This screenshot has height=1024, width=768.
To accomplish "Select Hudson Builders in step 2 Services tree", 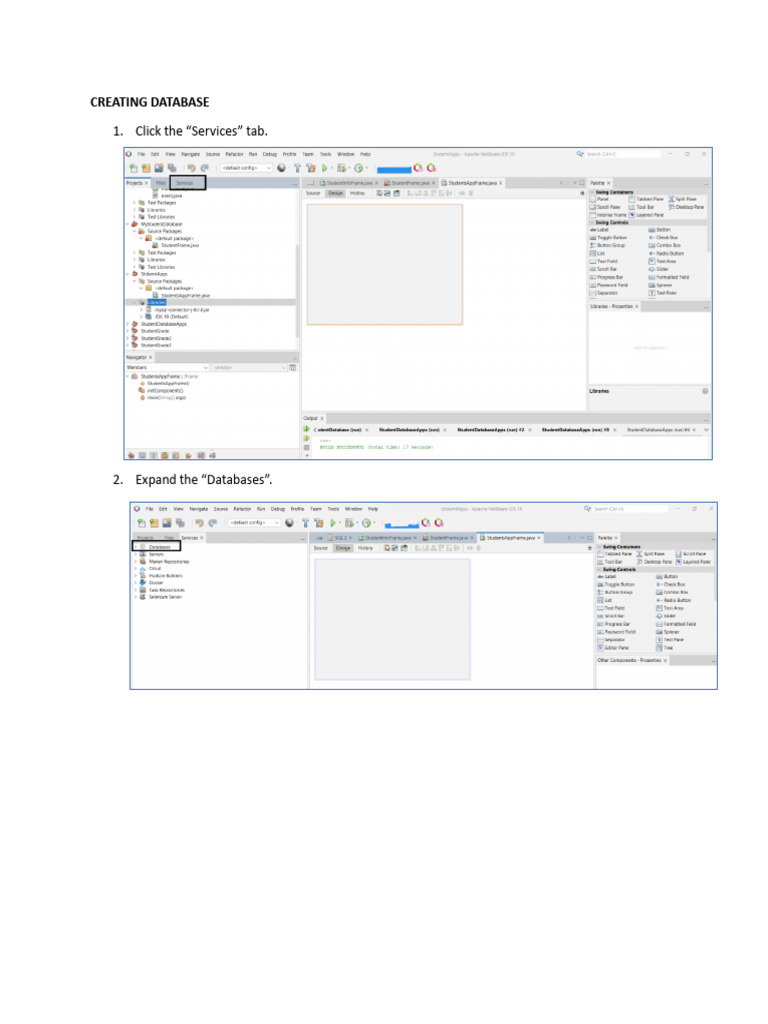I will coord(166,575).
